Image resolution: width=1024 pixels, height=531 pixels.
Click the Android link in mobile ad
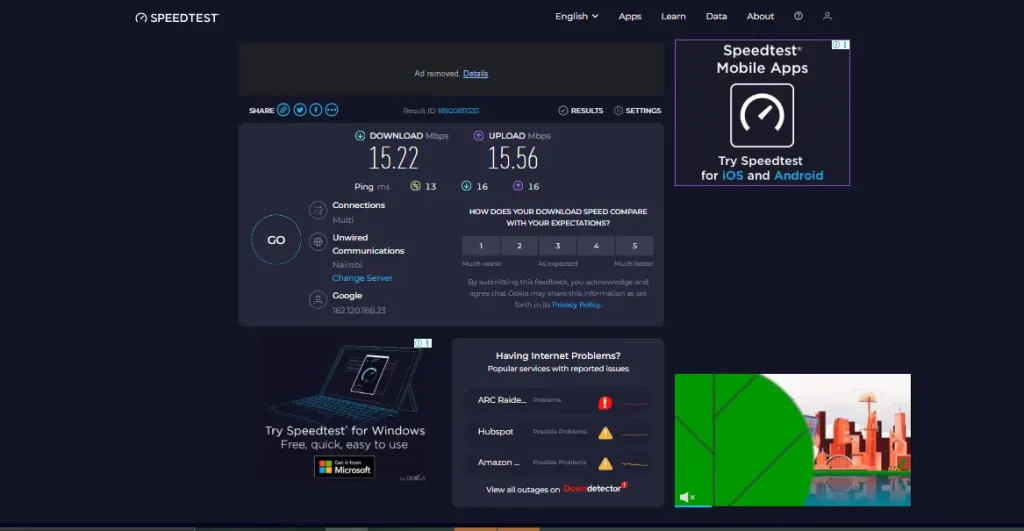coord(798,176)
